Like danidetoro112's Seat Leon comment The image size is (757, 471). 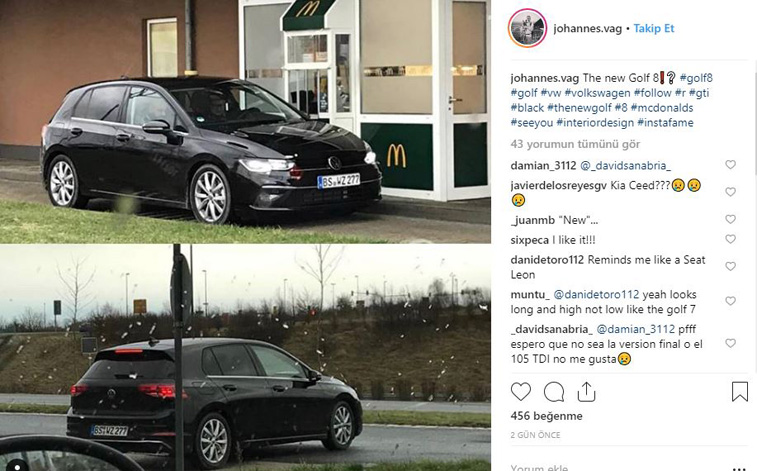[x=730, y=266]
